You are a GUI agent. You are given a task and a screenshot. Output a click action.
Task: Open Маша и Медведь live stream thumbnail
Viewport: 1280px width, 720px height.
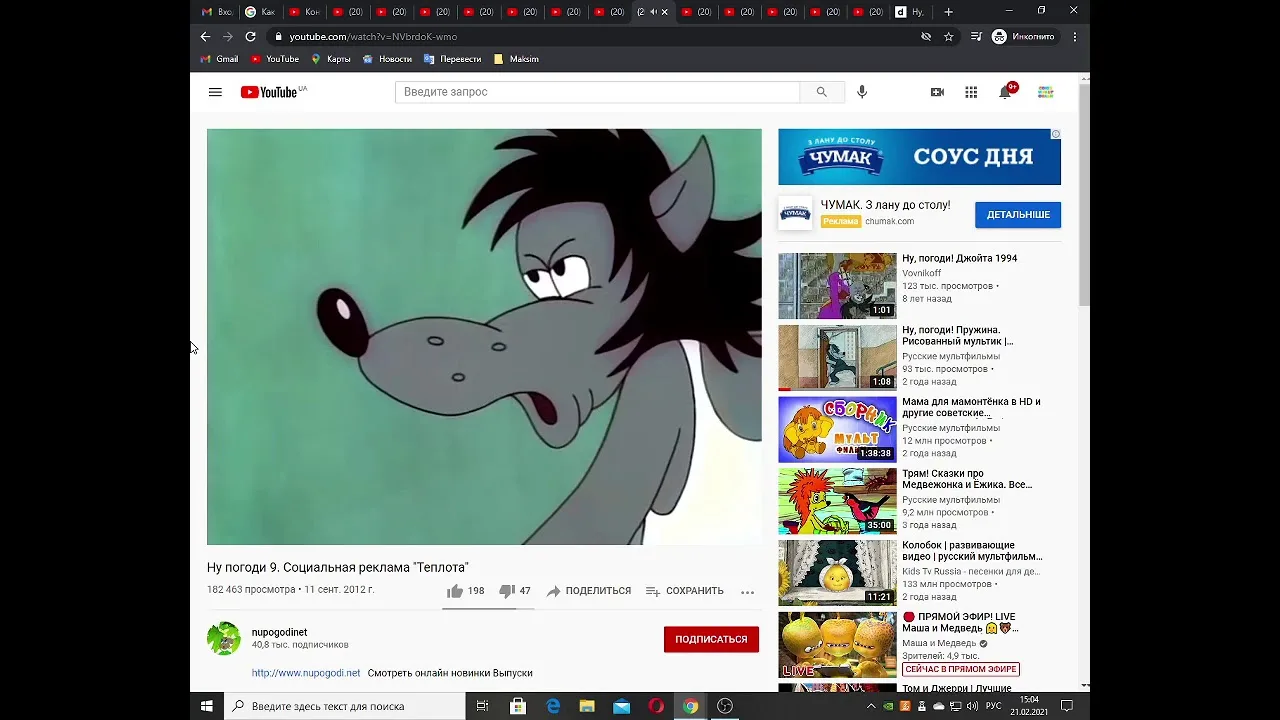coord(837,645)
